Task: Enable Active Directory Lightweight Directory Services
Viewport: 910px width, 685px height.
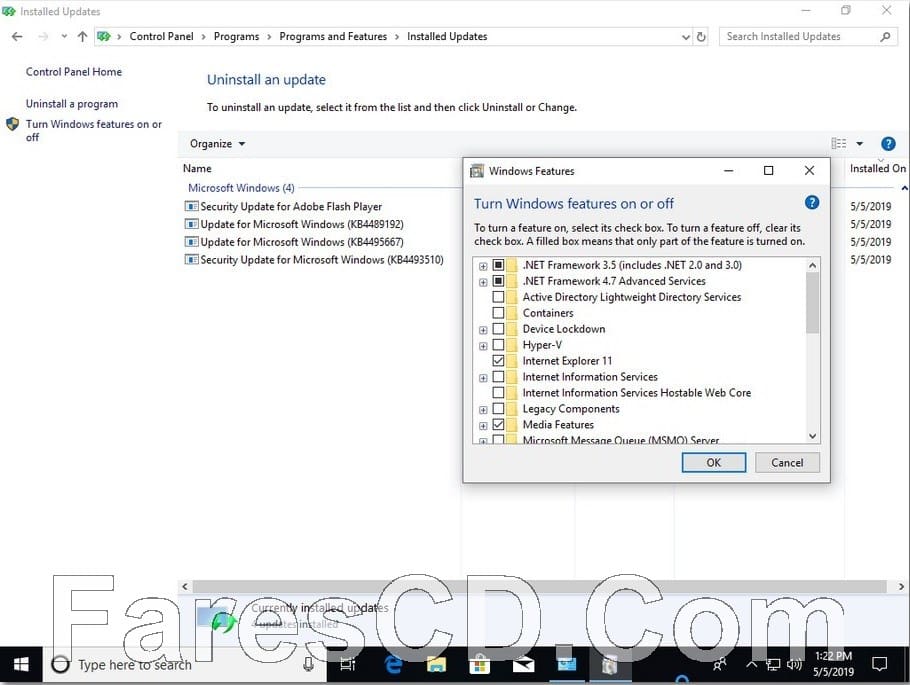Action: 498,297
